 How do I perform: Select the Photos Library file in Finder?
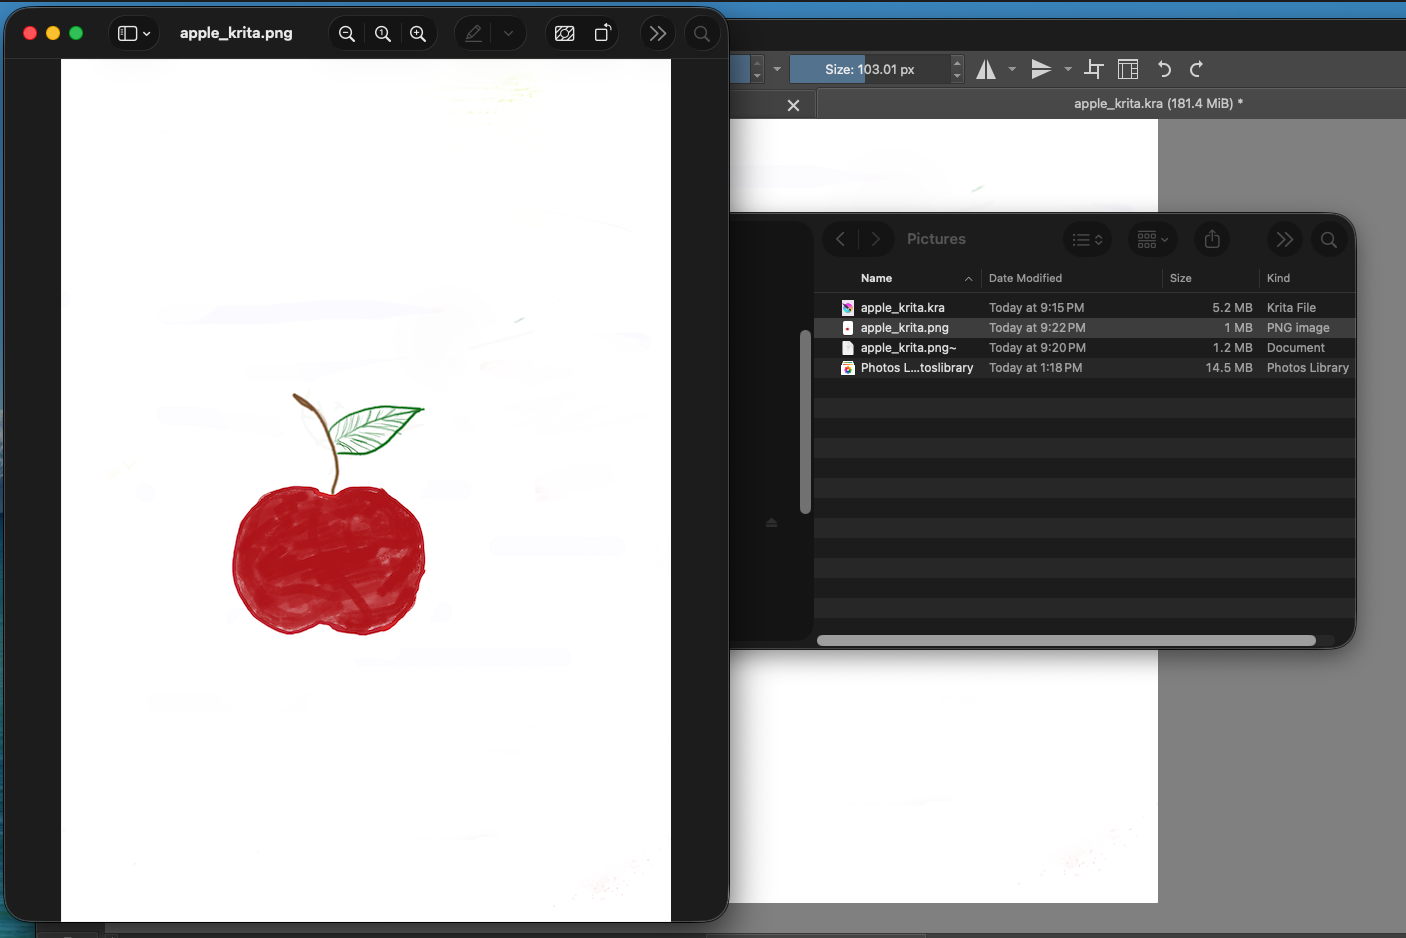coord(1084,368)
